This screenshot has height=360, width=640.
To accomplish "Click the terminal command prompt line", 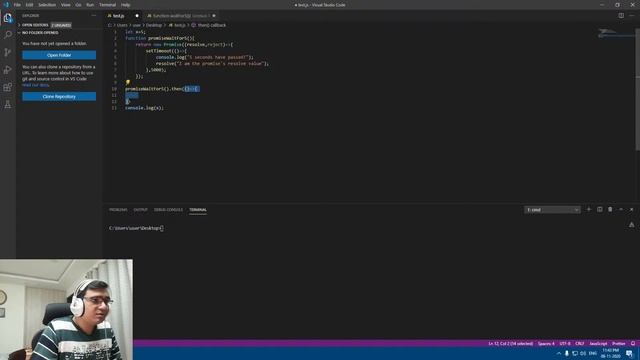I will (136, 228).
